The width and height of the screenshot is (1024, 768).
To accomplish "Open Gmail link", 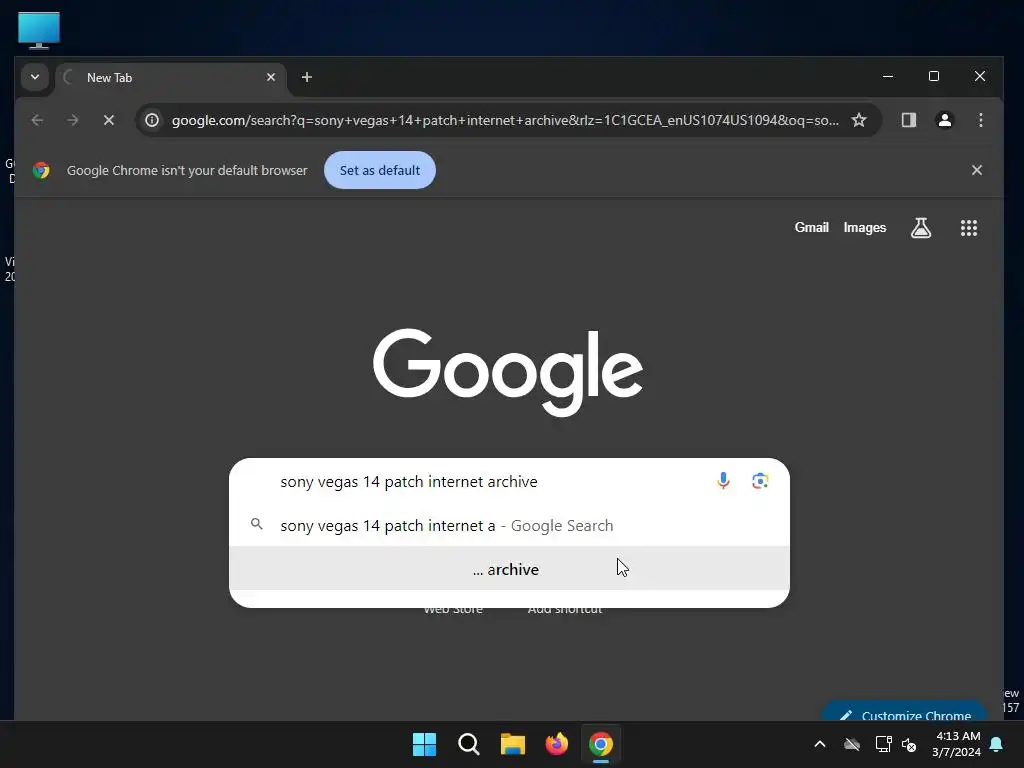I will 811,227.
